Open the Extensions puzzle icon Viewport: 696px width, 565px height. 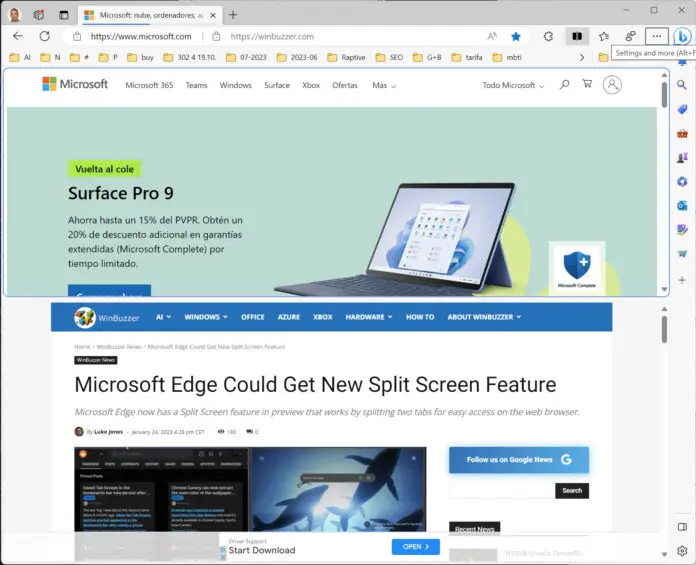549,36
